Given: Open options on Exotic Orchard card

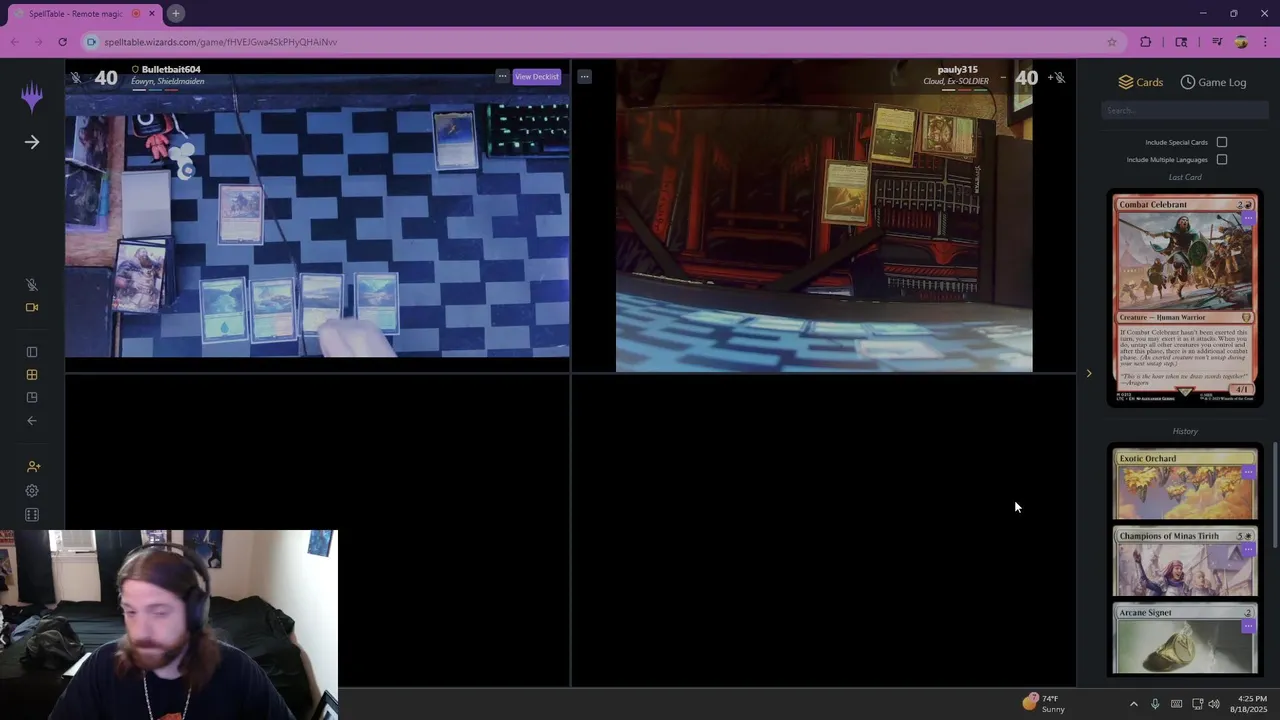Looking at the screenshot, I should coord(1248,472).
